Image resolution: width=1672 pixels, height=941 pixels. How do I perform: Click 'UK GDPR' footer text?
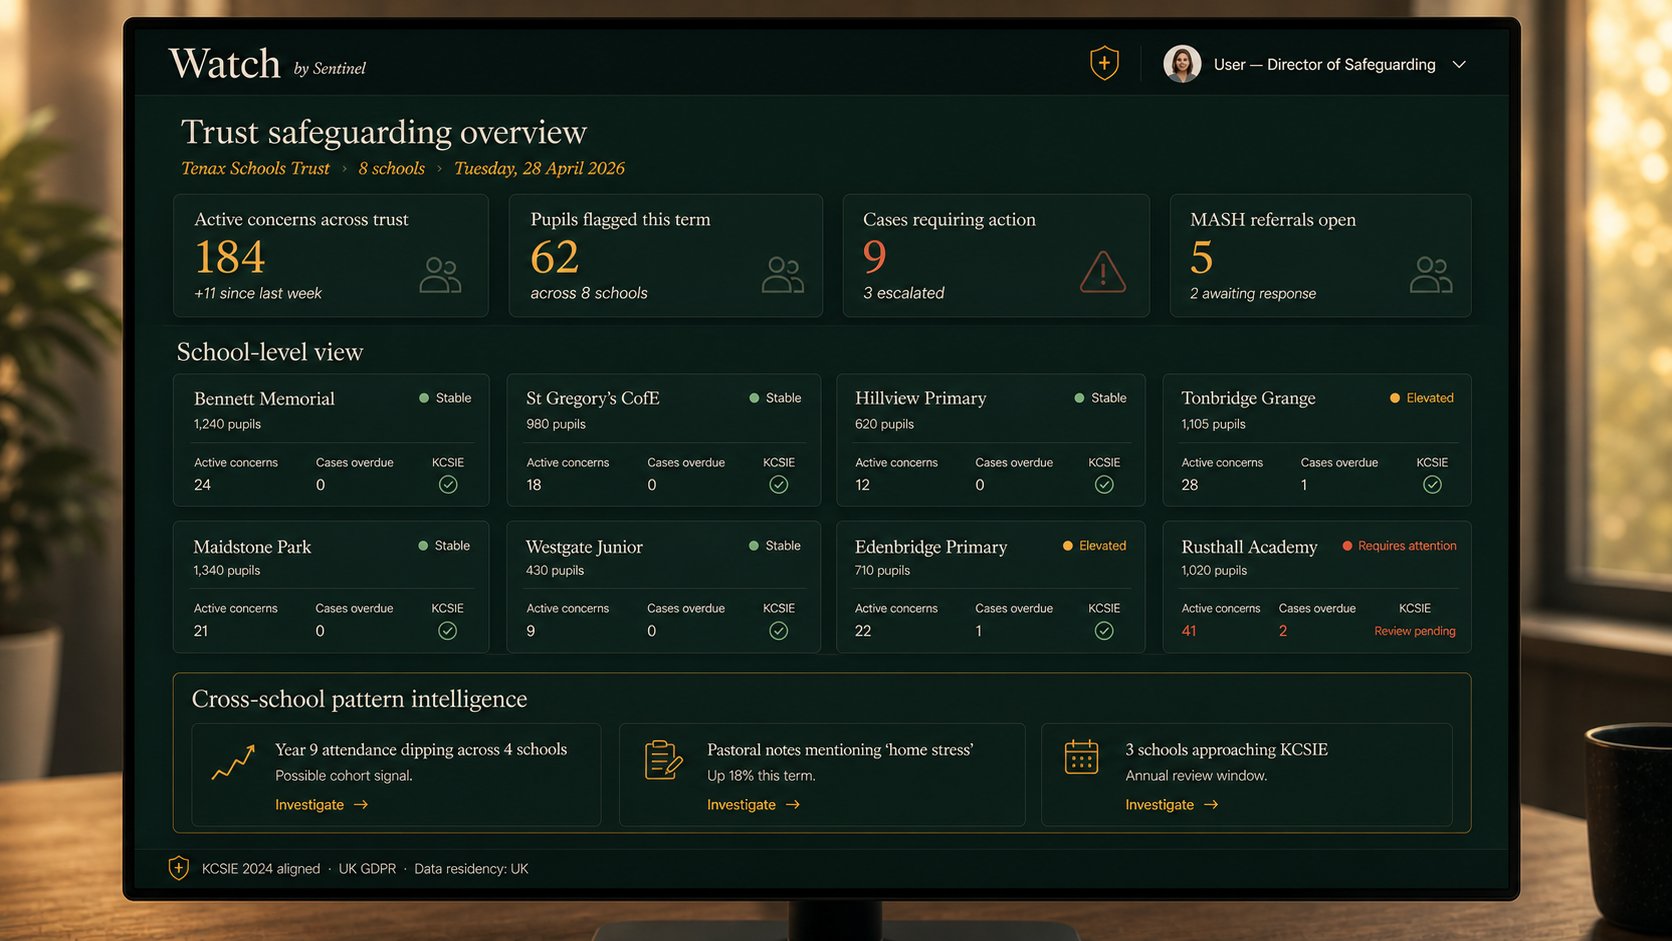(367, 869)
